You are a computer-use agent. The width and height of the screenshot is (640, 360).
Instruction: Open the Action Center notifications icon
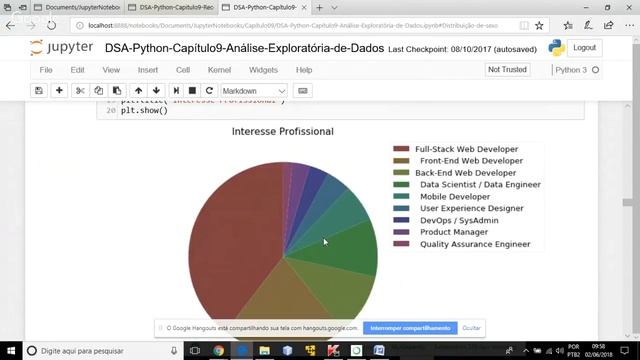click(x=624, y=351)
